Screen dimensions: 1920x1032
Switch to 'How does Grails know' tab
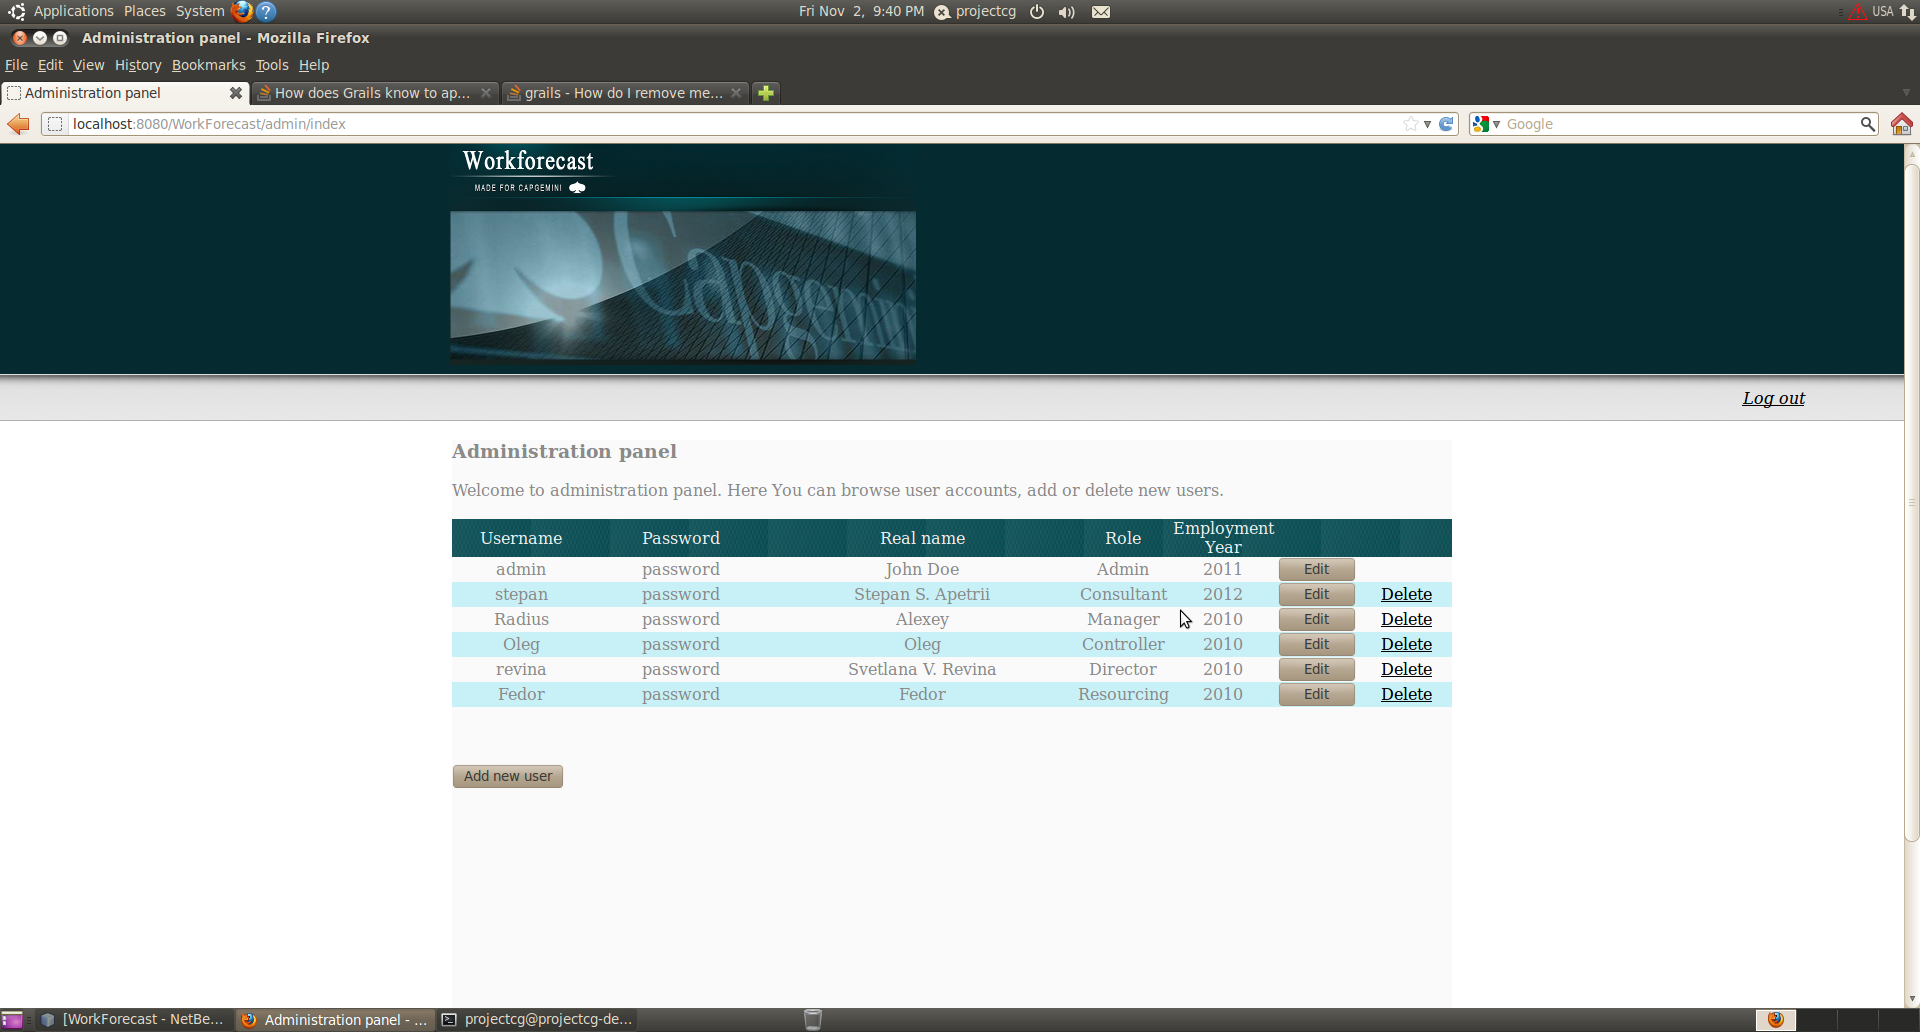pyautogui.click(x=373, y=93)
